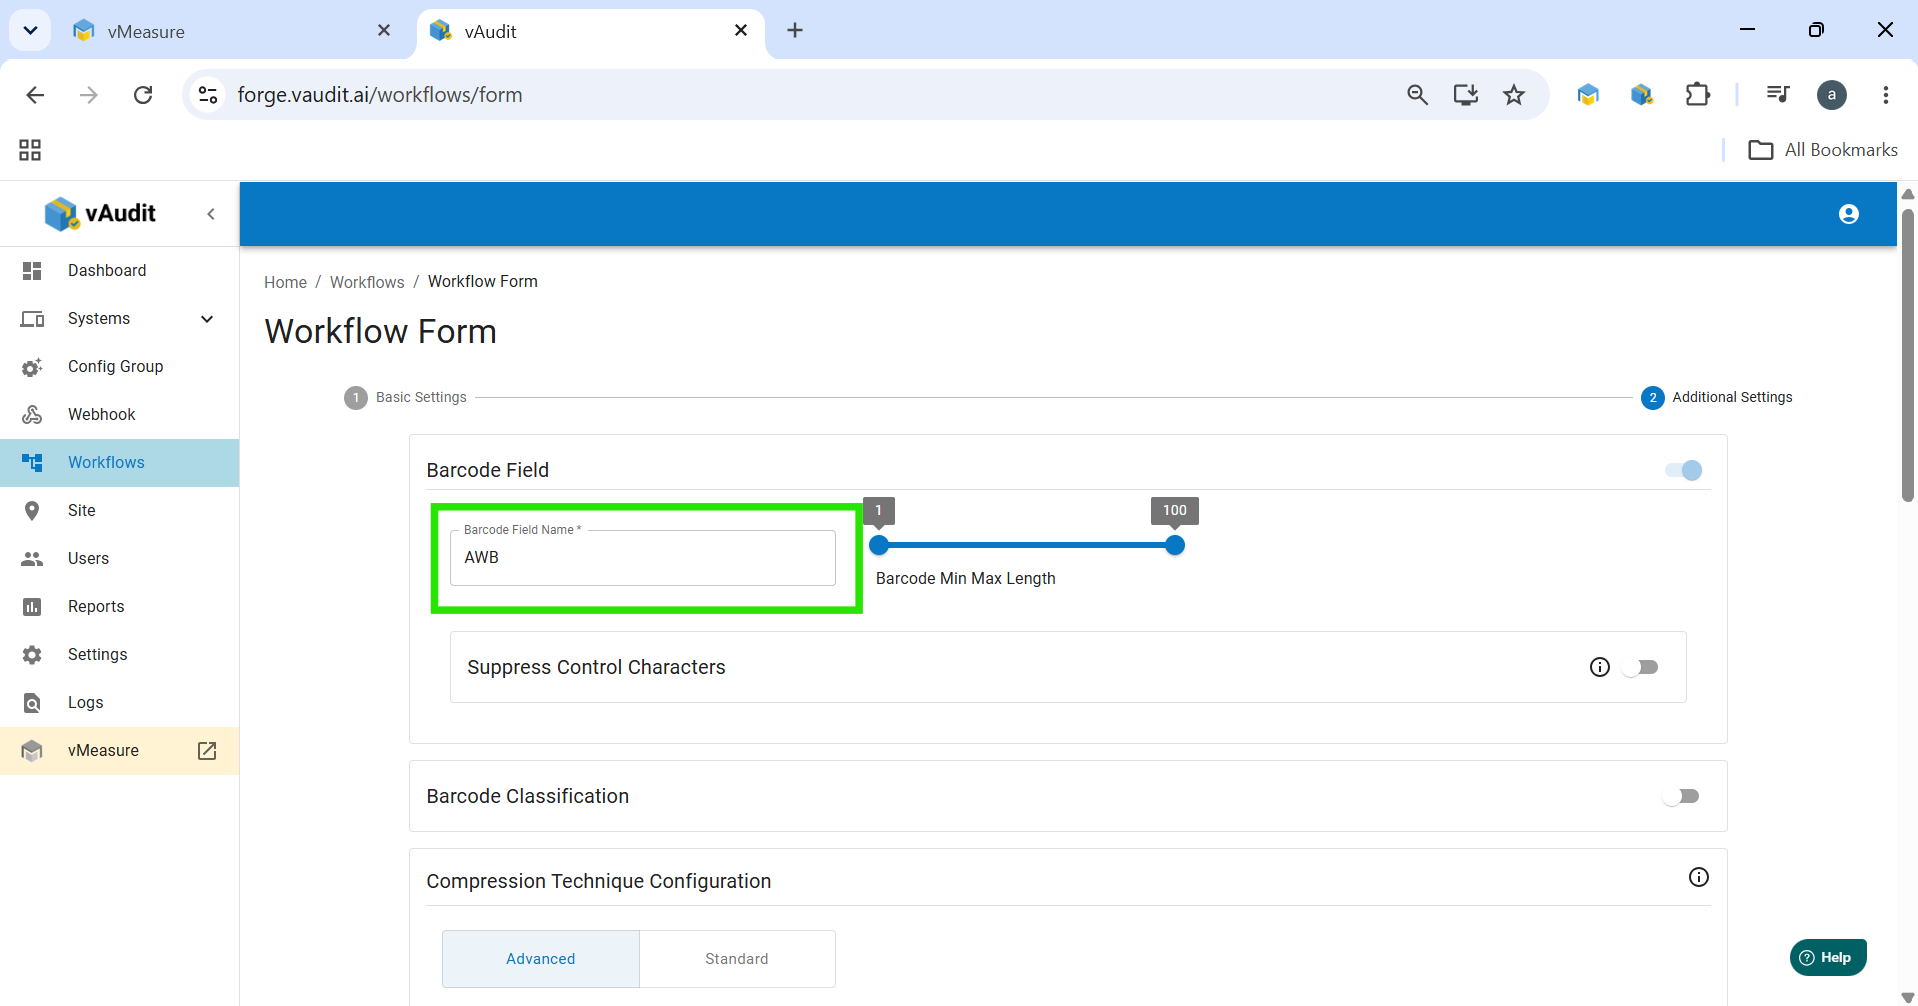Viewport: 1918px width, 1006px height.
Task: Click the barcode length slider track
Action: pyautogui.click(x=1027, y=545)
